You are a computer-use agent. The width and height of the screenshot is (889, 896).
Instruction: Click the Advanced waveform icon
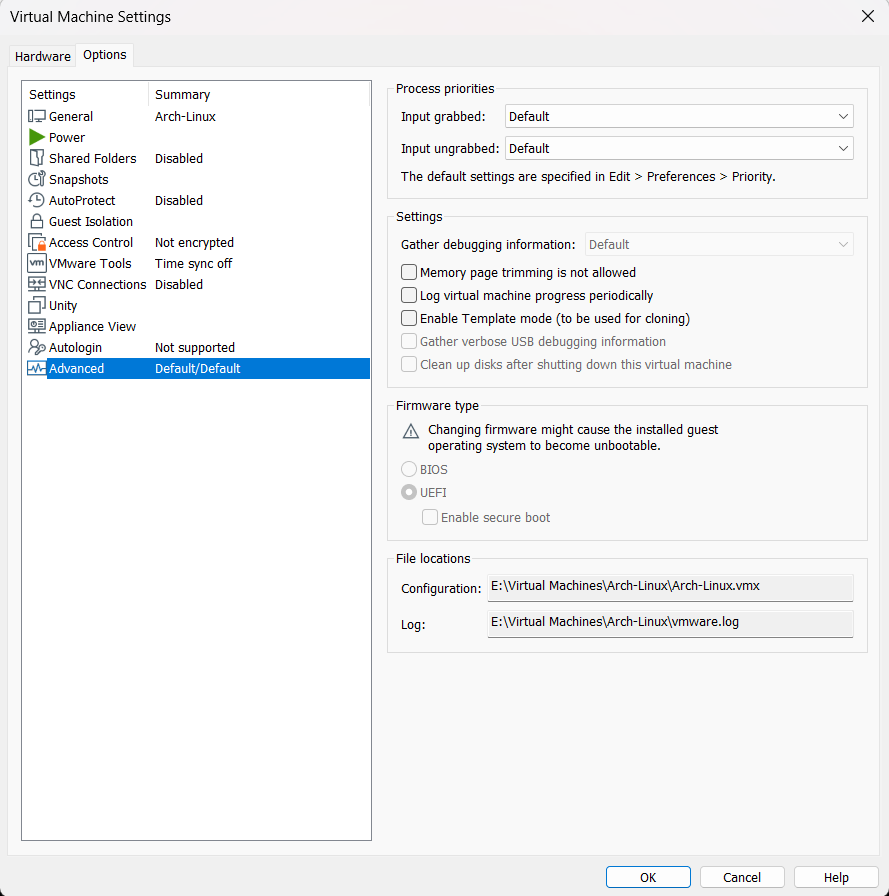(37, 369)
